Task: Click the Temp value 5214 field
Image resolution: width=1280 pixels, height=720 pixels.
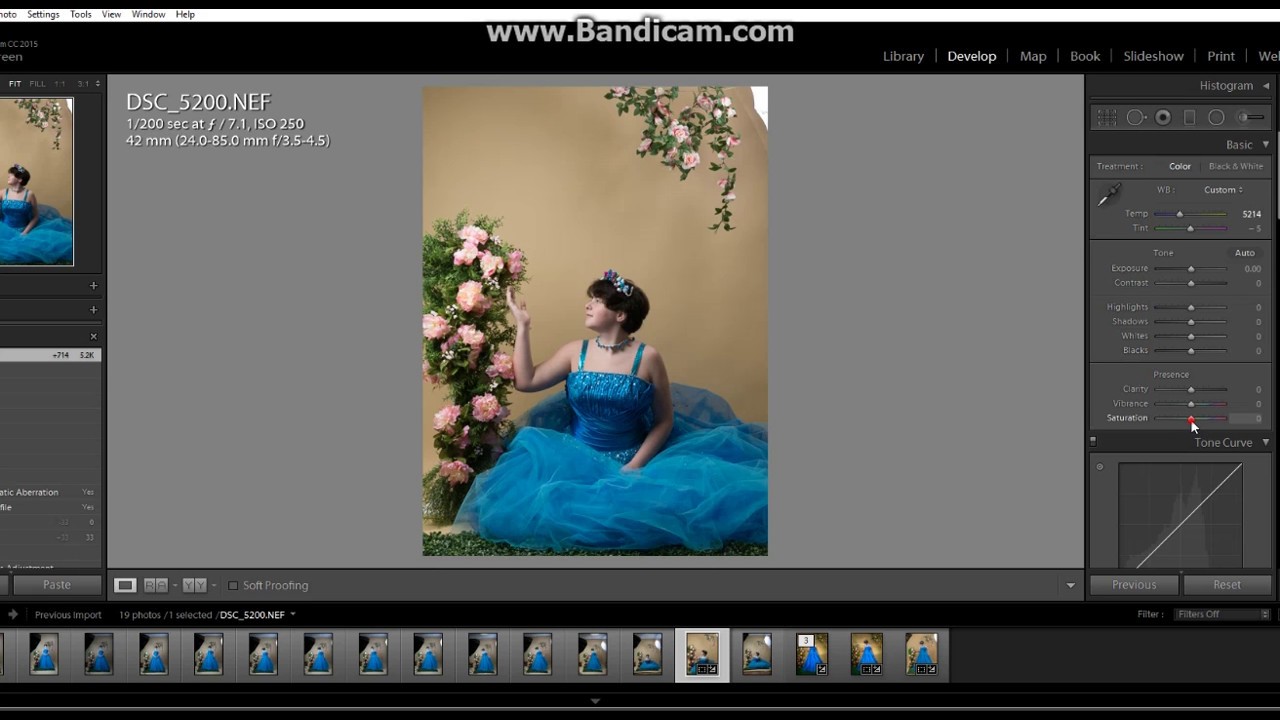Action: pyautogui.click(x=1251, y=214)
